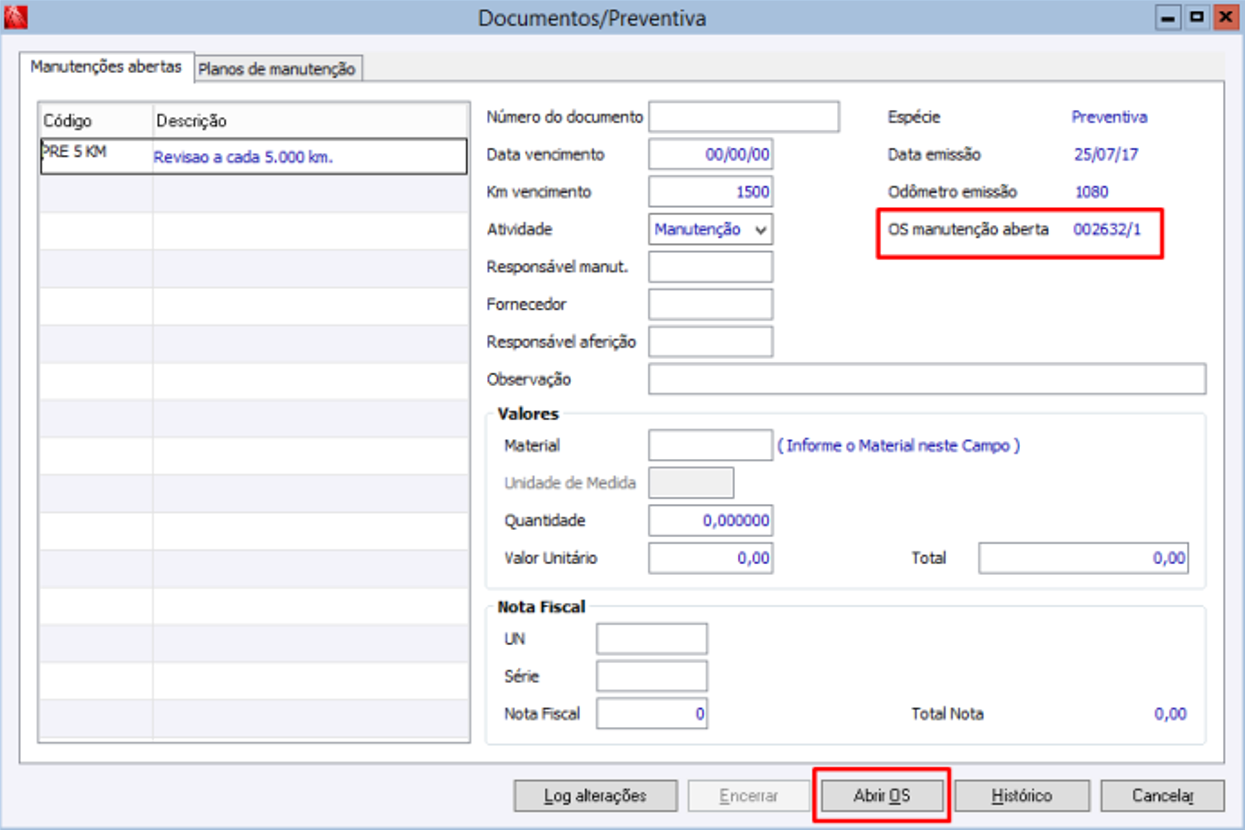Focus the Fornecedor input field
Viewport: 1245px width, 830px height.
(x=711, y=304)
